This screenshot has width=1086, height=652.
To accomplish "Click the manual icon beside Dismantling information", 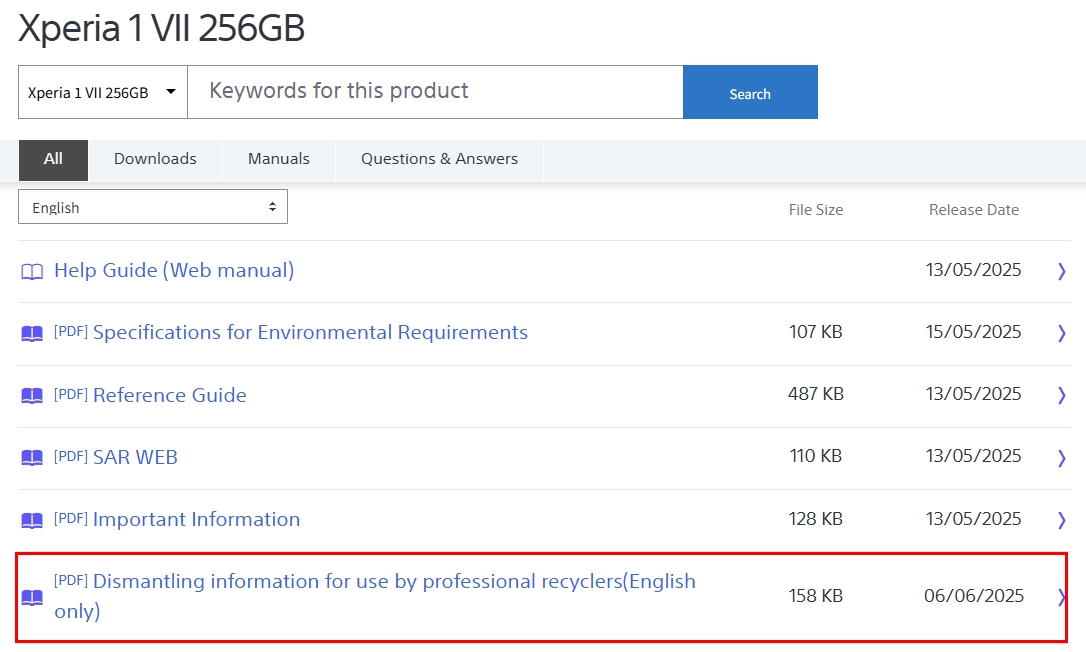I will (32, 597).
